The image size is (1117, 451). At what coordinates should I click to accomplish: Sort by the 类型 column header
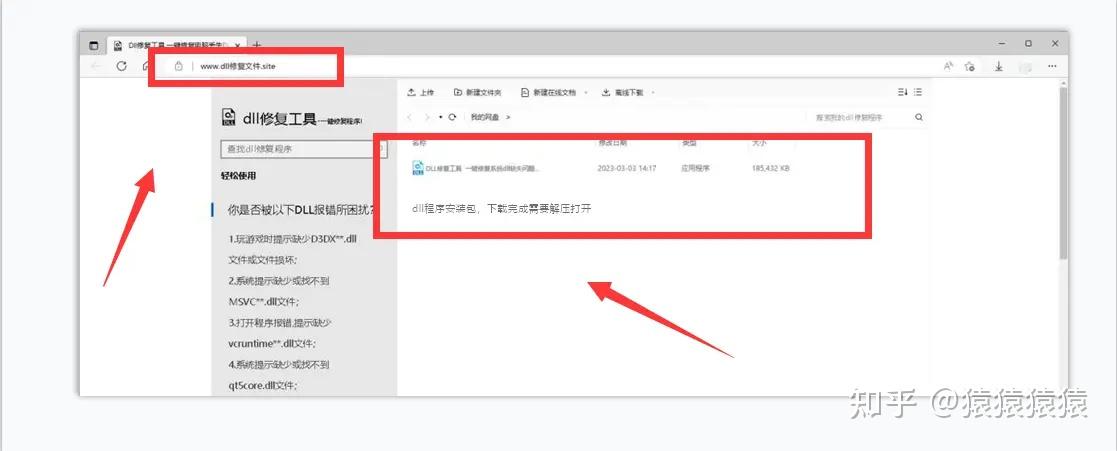(x=689, y=143)
